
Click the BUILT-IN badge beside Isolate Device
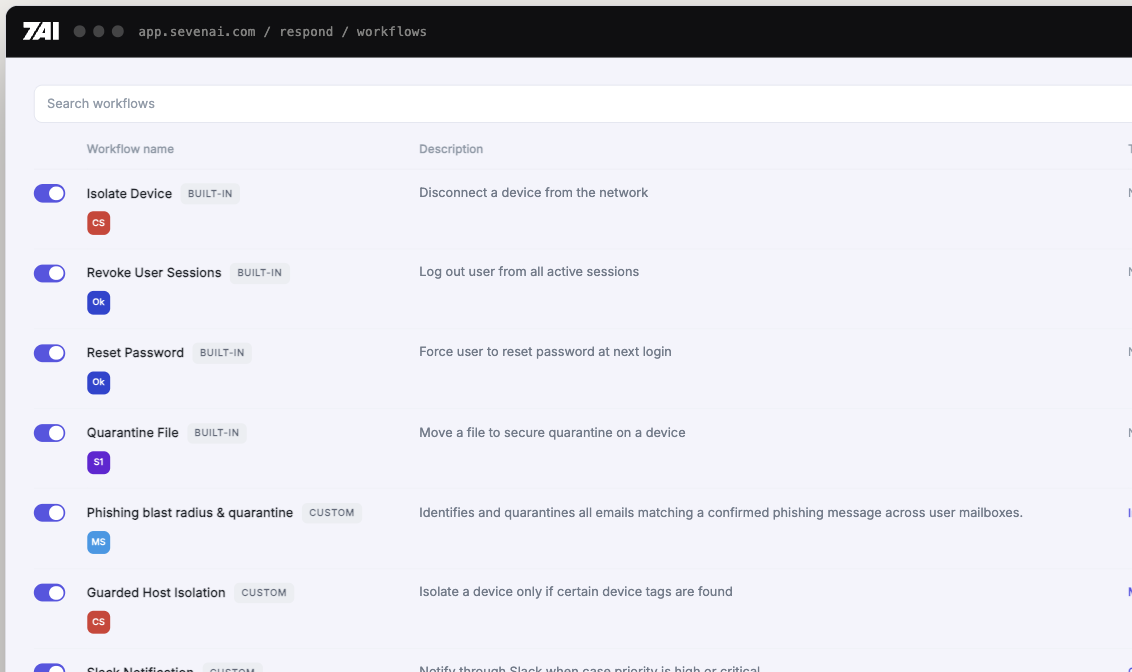coord(210,193)
